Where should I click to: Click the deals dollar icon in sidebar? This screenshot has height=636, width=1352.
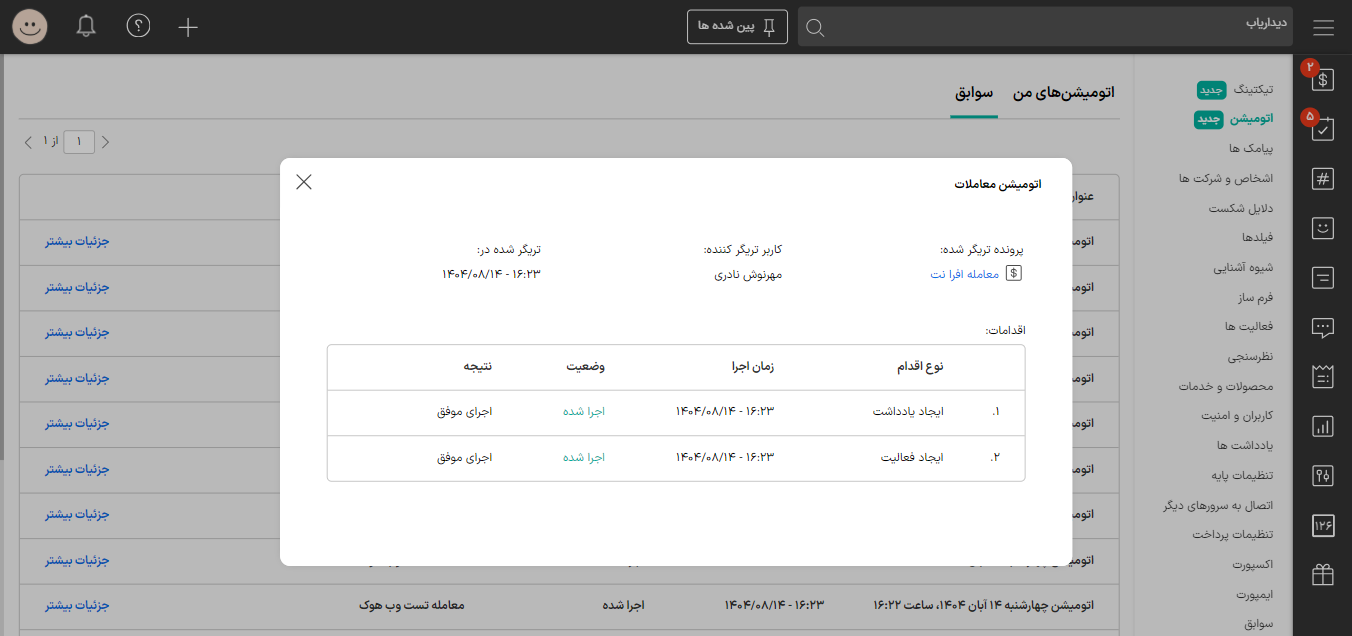(x=1323, y=80)
